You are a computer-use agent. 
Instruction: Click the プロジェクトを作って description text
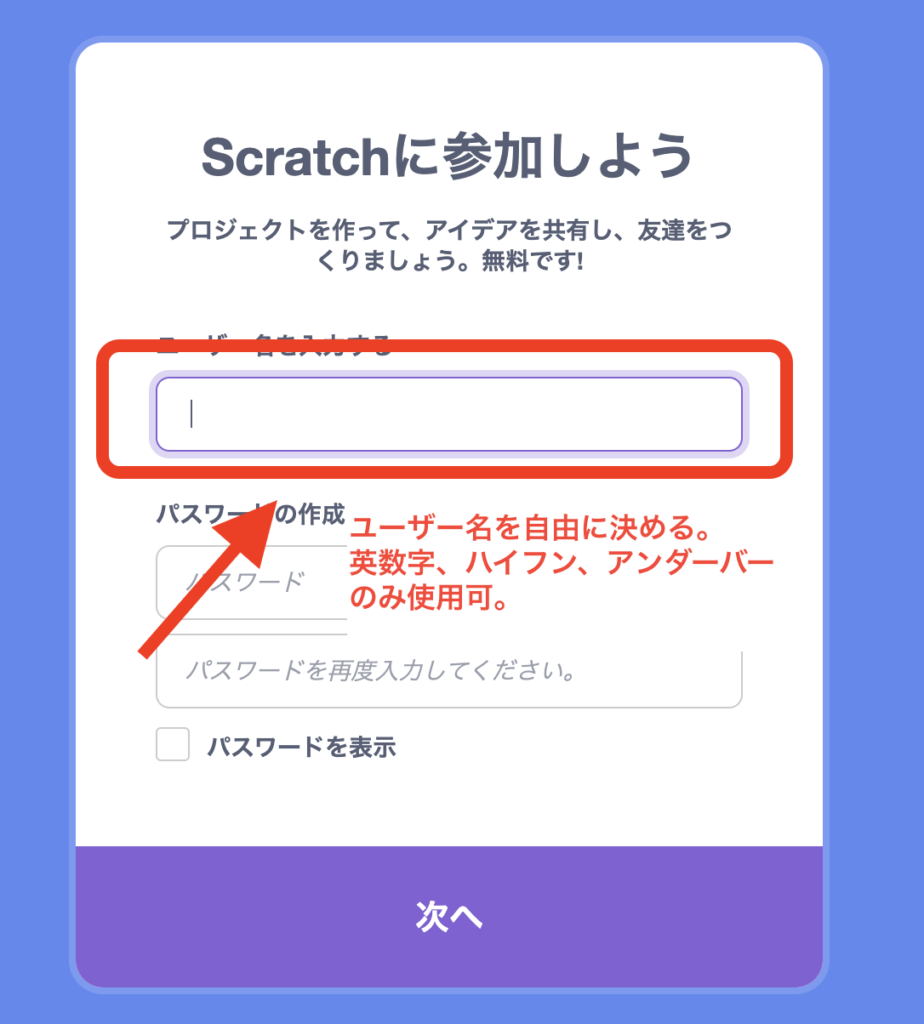449,245
